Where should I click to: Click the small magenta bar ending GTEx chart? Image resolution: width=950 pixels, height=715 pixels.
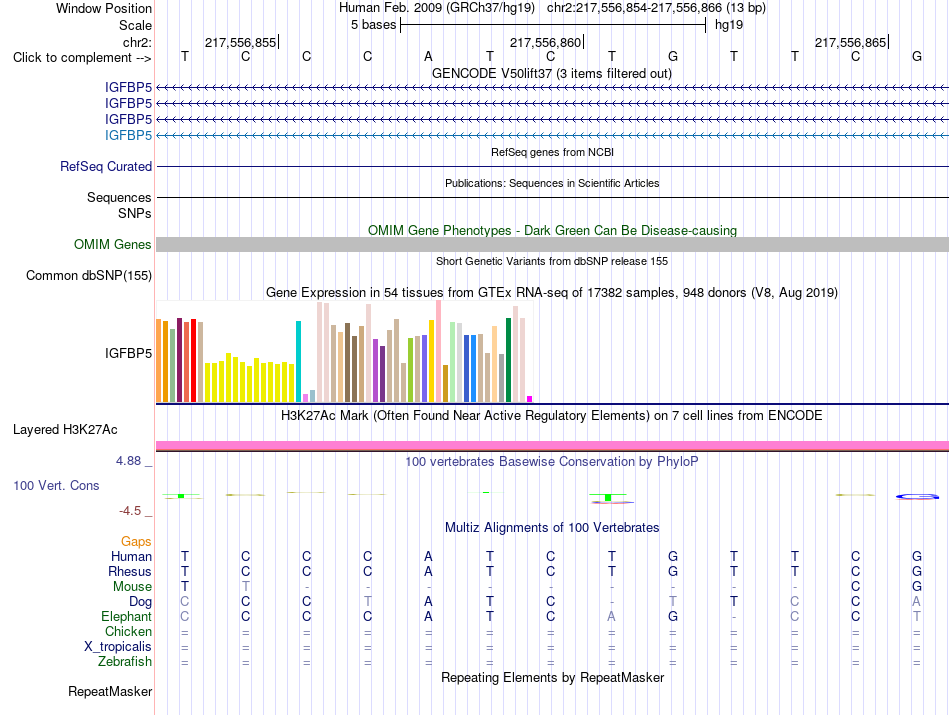click(530, 399)
